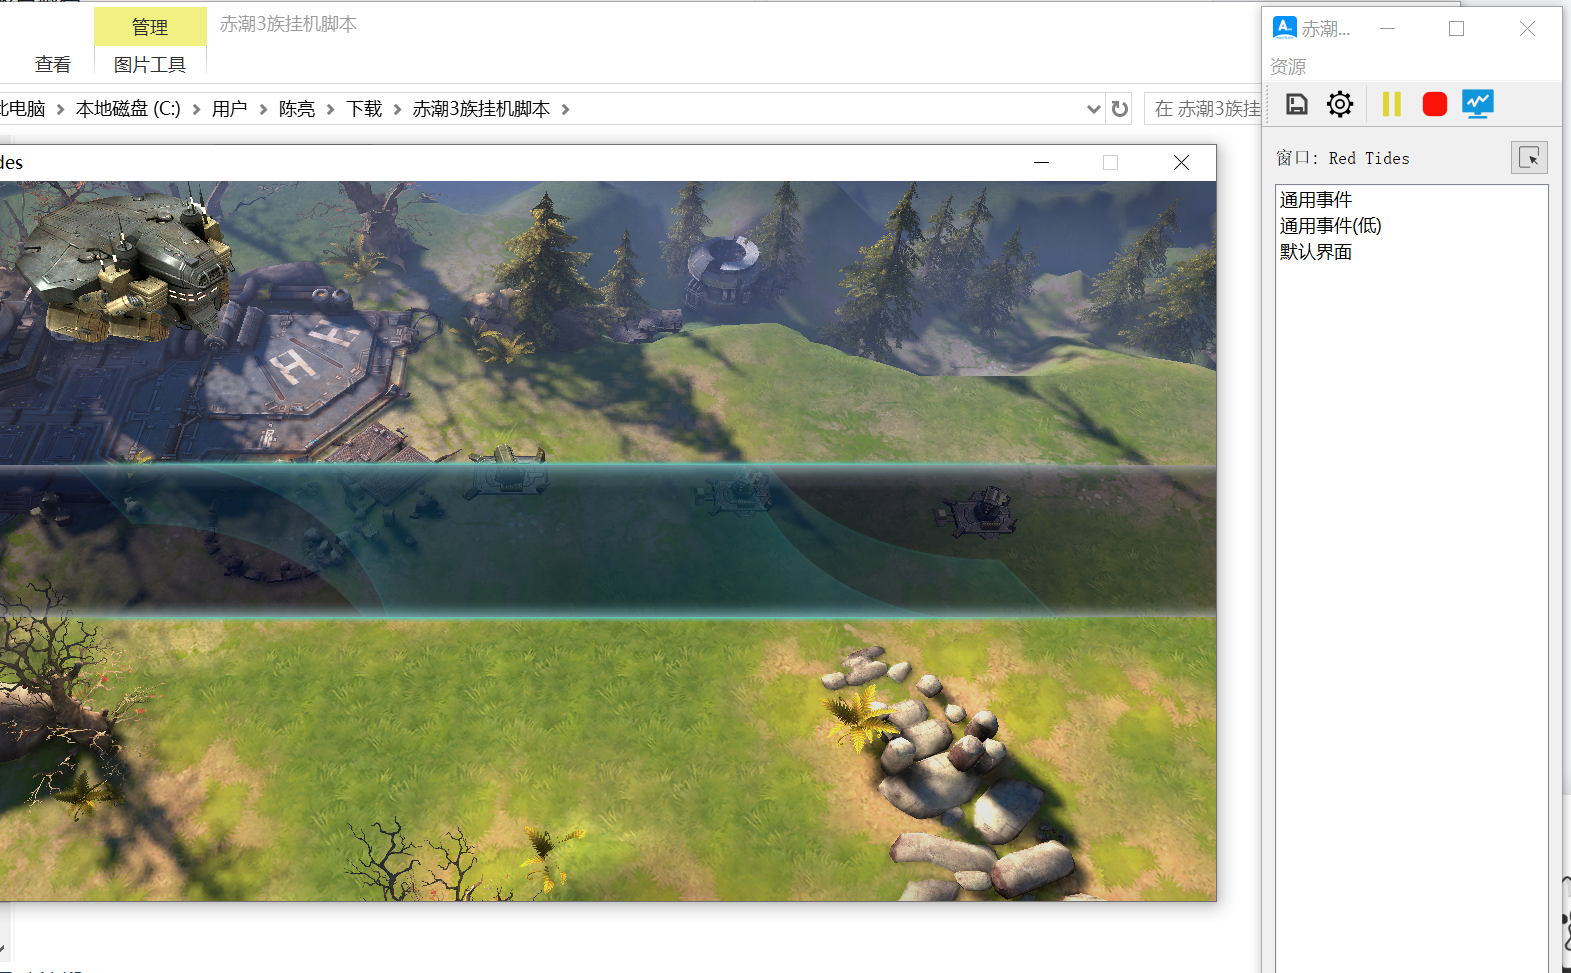The image size is (1571, 973).
Task: Click the window picker cursor button
Action: tap(1529, 158)
